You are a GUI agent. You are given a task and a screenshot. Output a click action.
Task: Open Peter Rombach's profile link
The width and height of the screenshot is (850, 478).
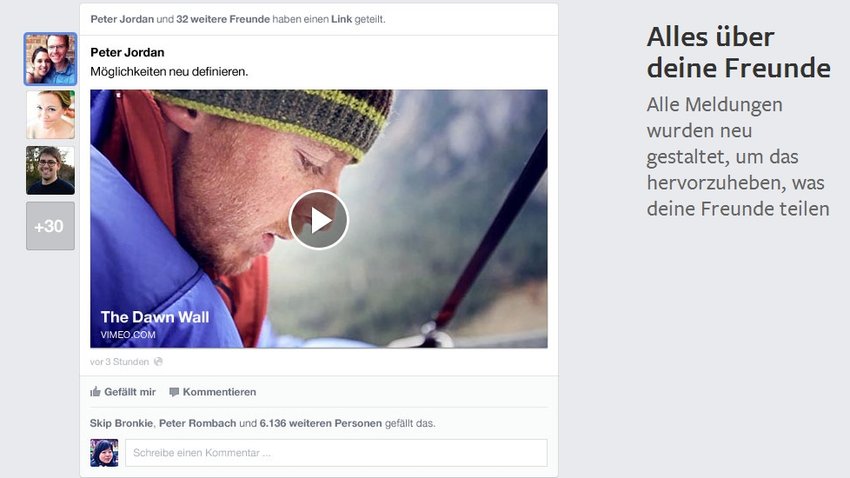[197, 423]
